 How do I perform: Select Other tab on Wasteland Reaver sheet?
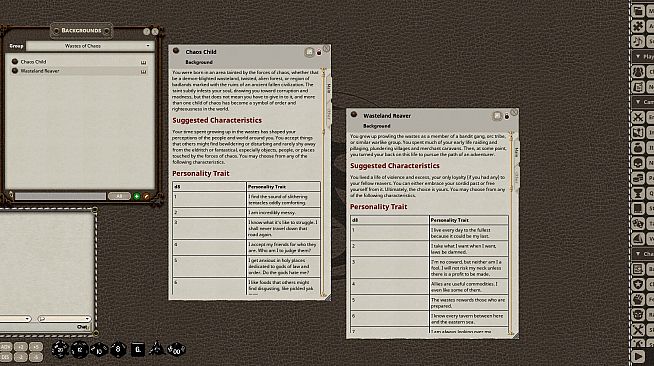(516, 178)
